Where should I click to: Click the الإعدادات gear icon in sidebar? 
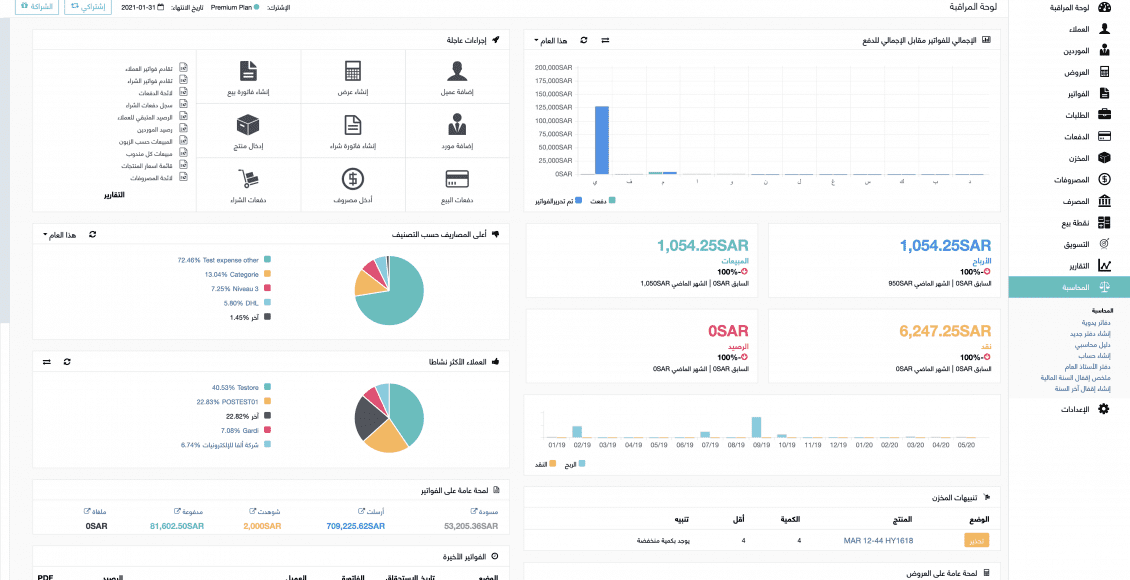coord(1103,409)
